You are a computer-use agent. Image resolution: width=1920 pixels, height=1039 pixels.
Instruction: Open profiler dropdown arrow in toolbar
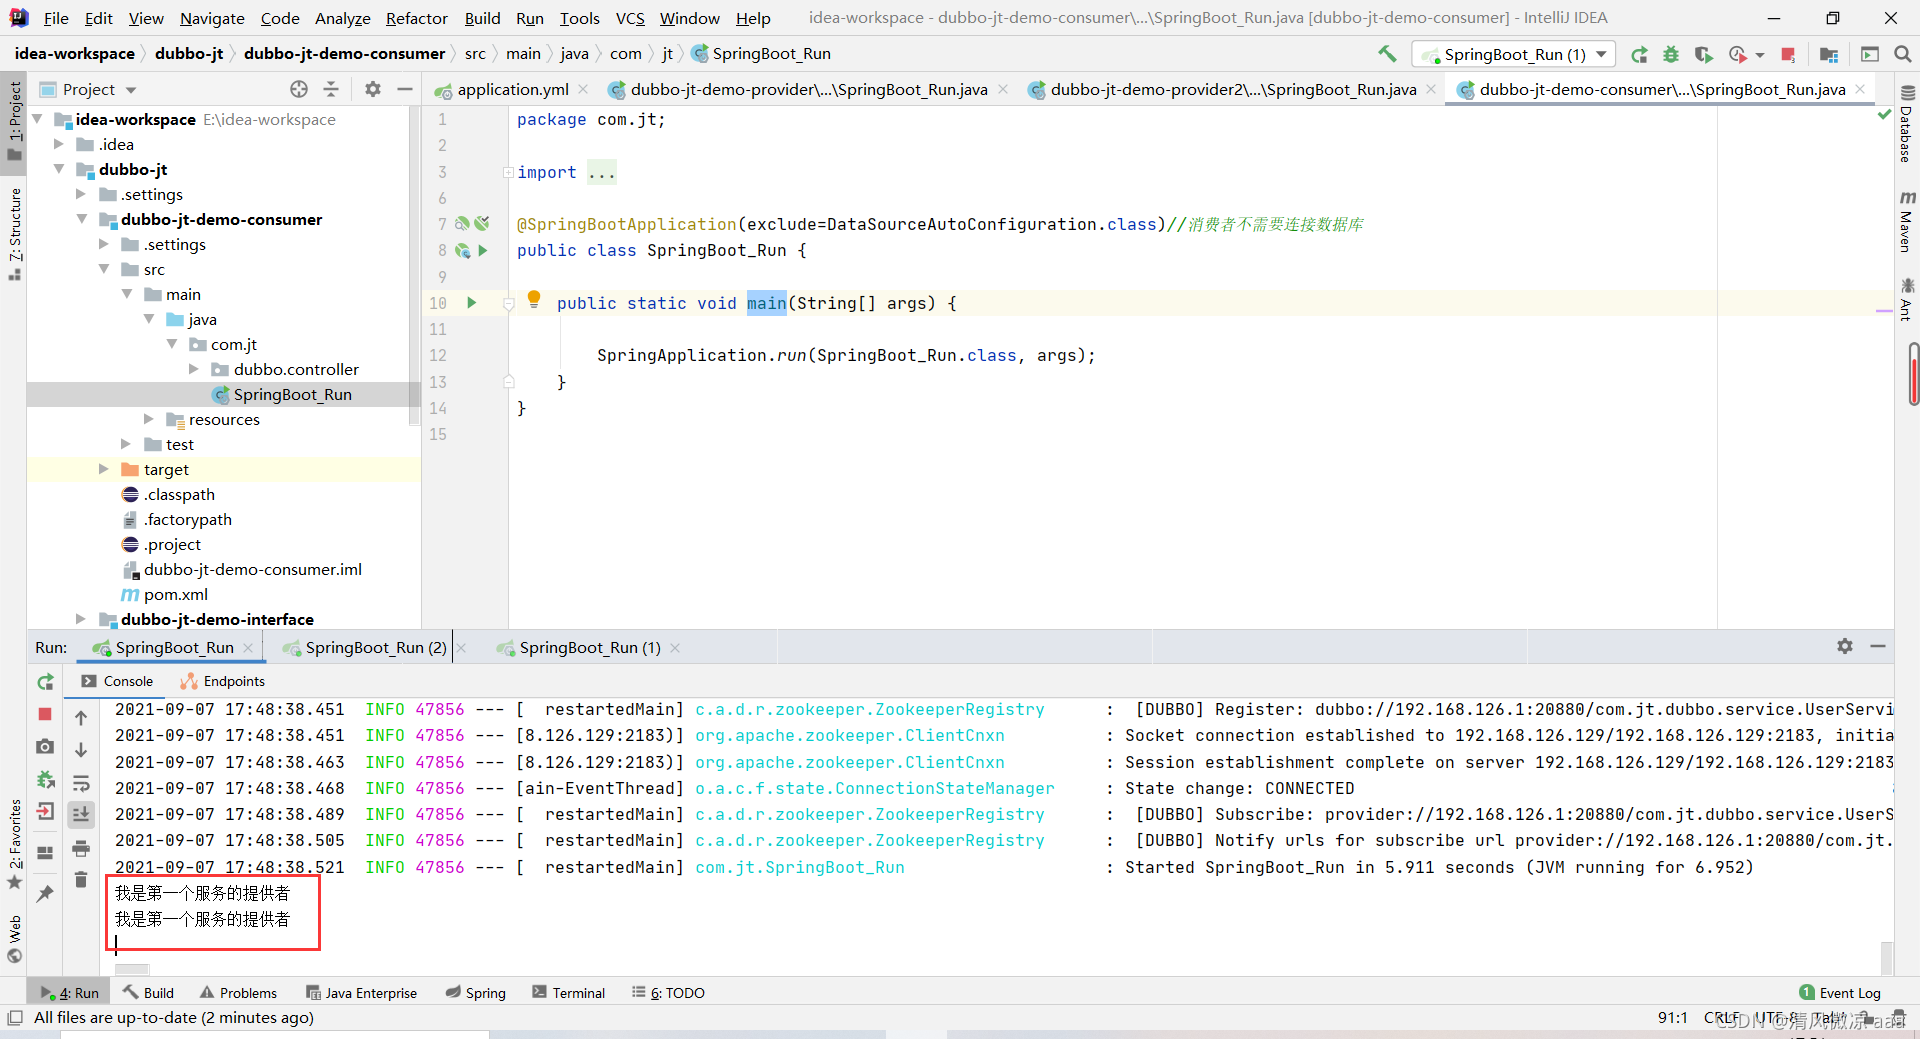pyautogui.click(x=1760, y=55)
